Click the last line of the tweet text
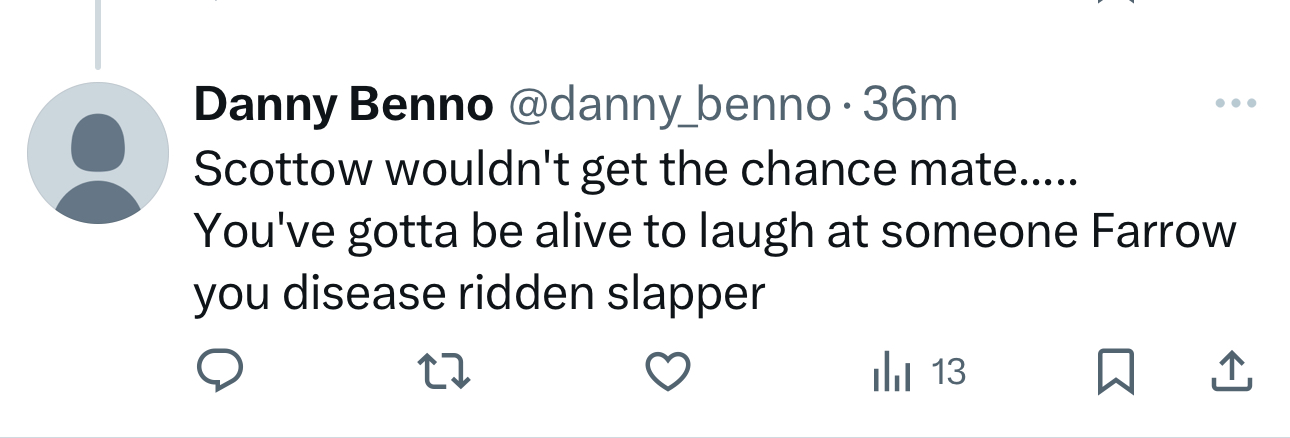The width and height of the screenshot is (1290, 438). (478, 293)
